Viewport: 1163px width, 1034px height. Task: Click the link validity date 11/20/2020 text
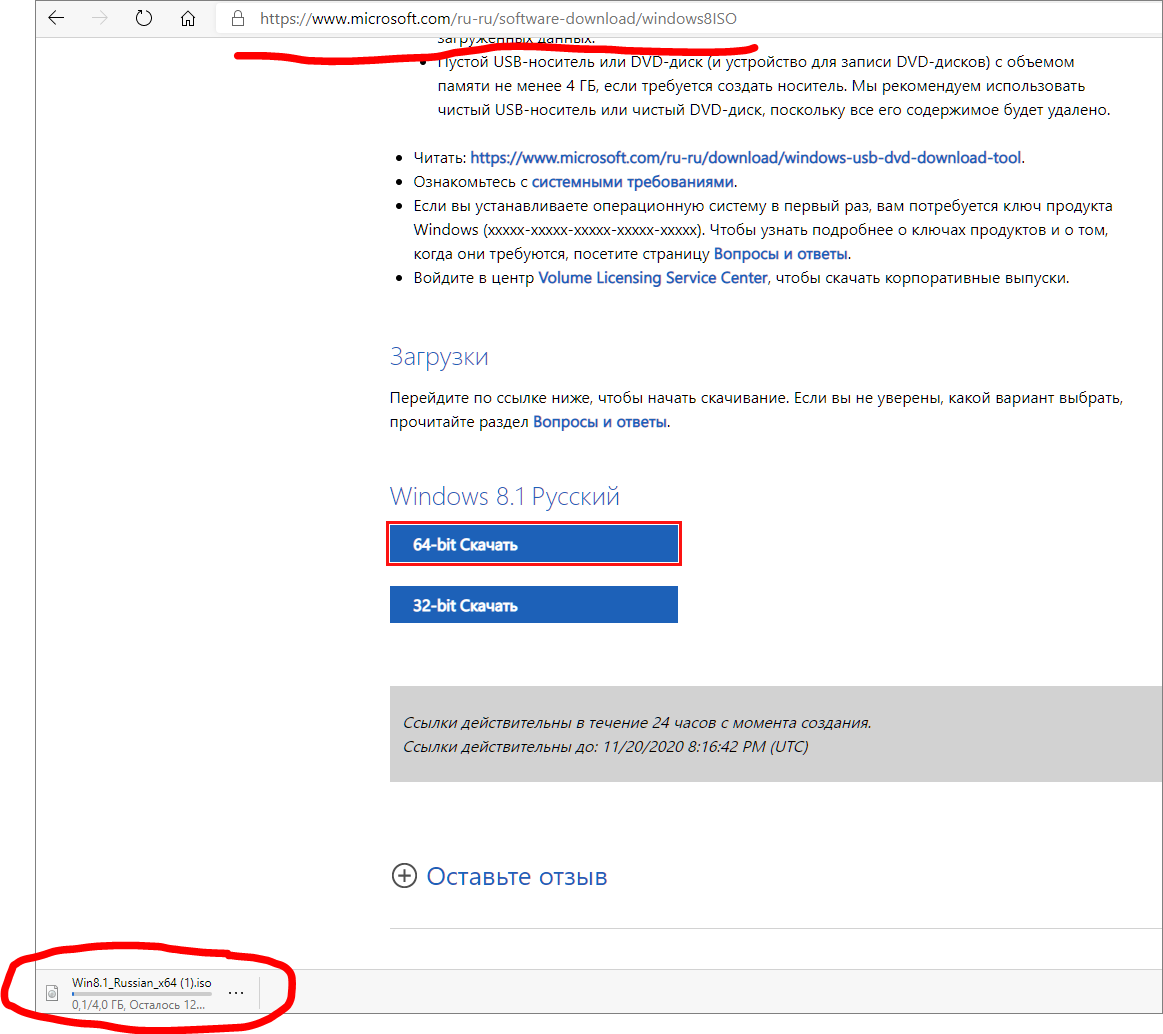tap(705, 747)
